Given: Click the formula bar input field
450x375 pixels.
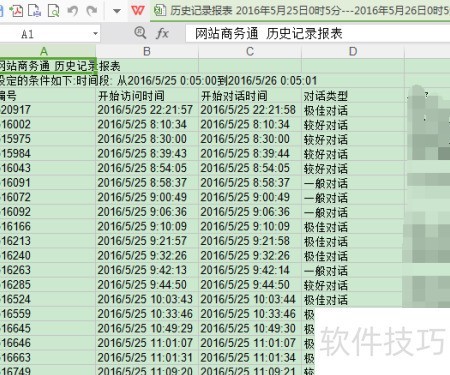Looking at the screenshot, I should [318, 34].
